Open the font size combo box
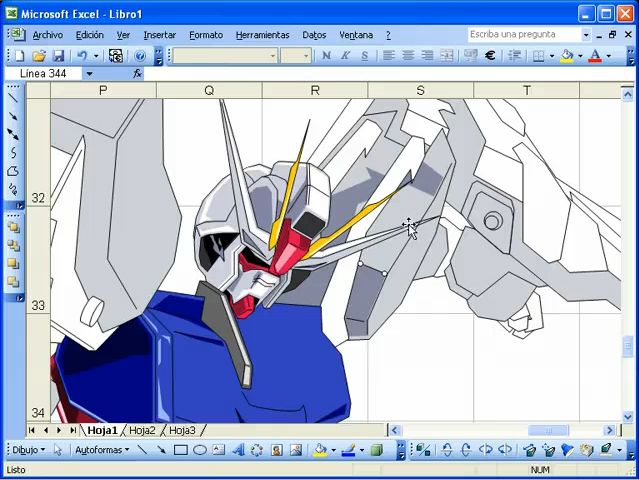639x480 pixels. 296,56
